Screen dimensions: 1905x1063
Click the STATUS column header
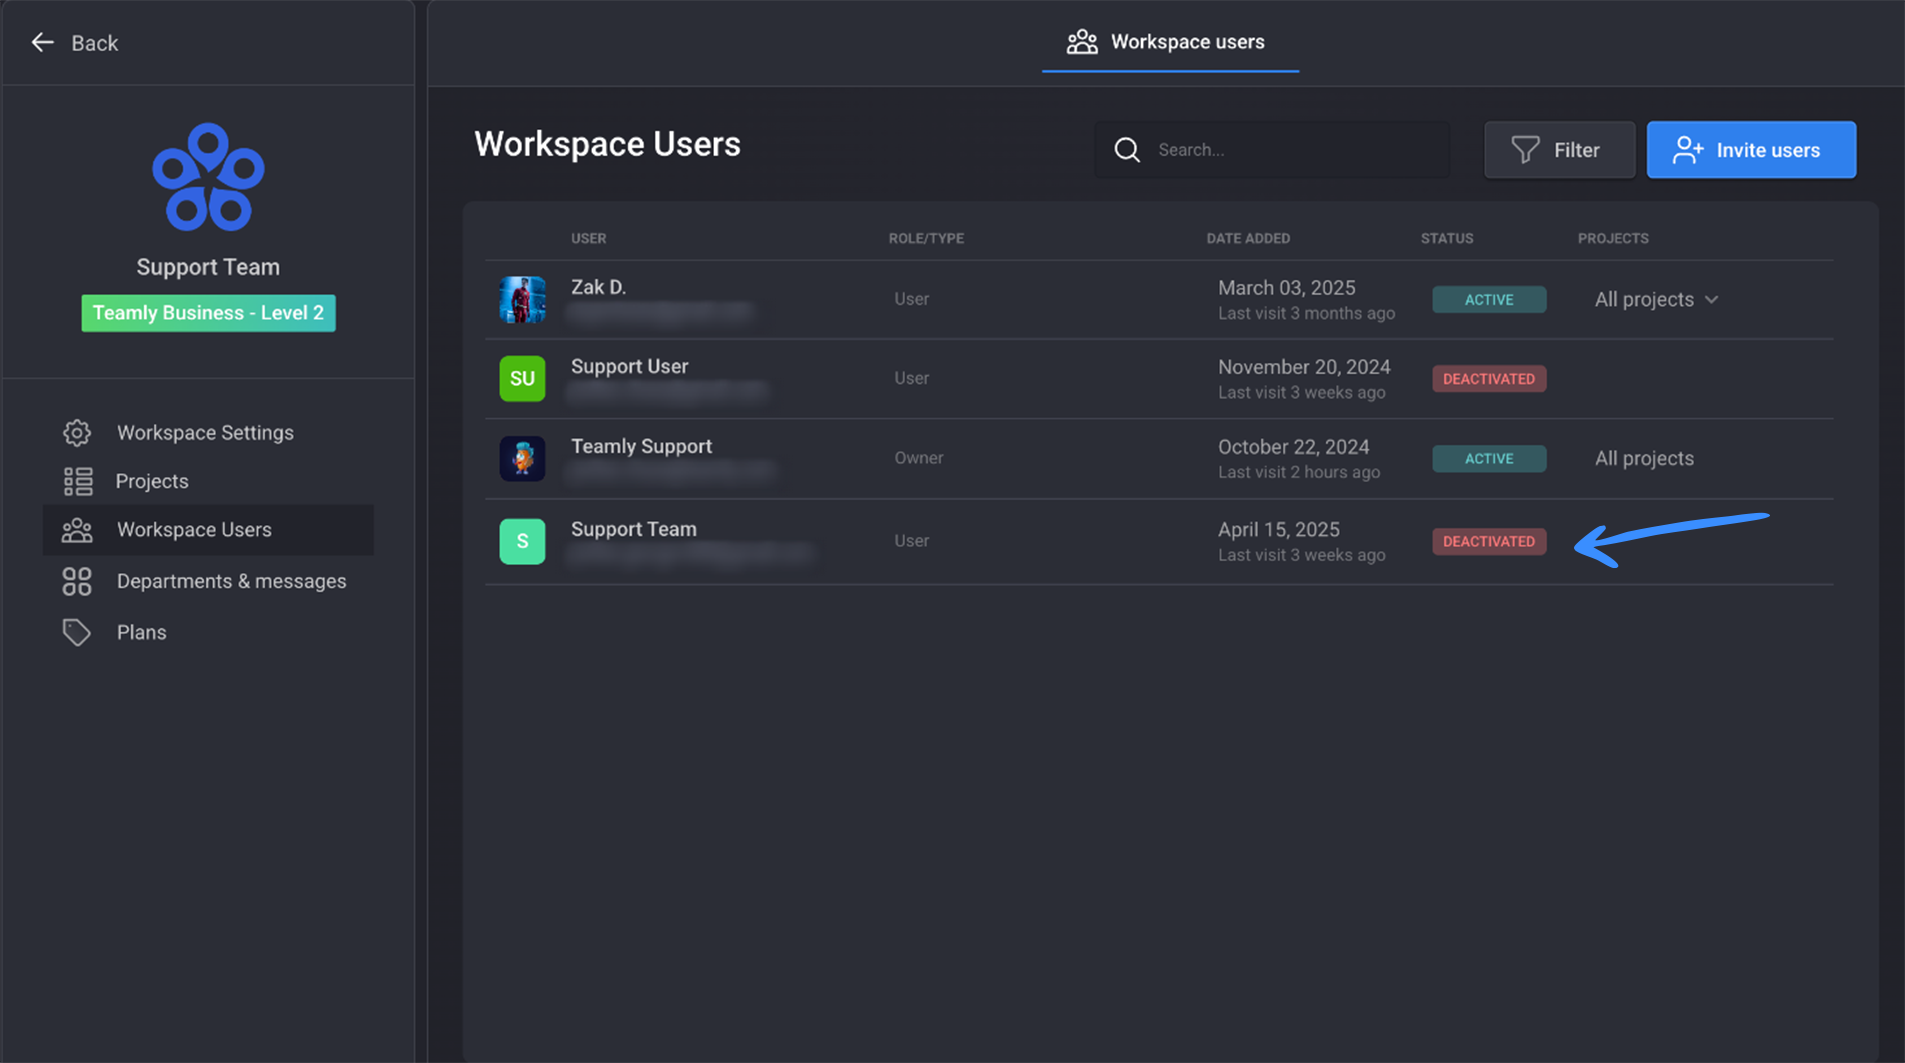click(1447, 238)
